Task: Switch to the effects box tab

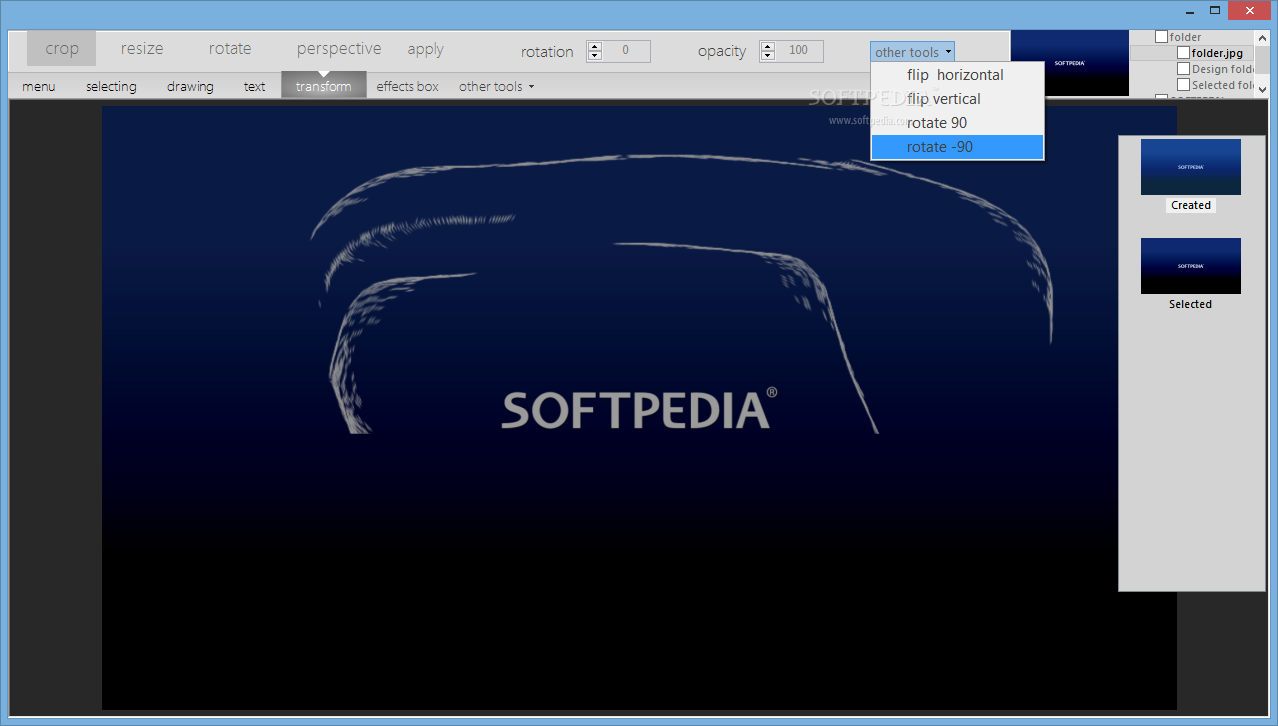Action: tap(407, 87)
